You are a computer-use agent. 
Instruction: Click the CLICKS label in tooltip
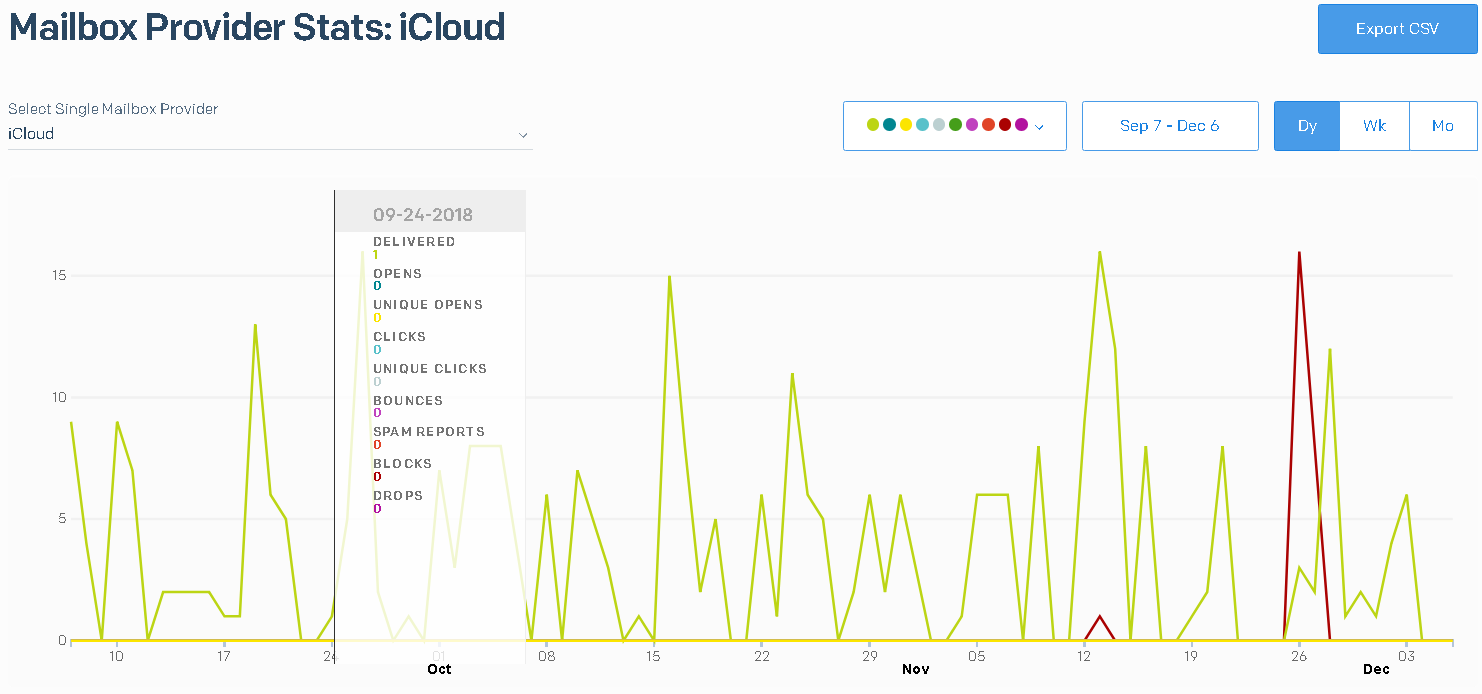tap(399, 337)
